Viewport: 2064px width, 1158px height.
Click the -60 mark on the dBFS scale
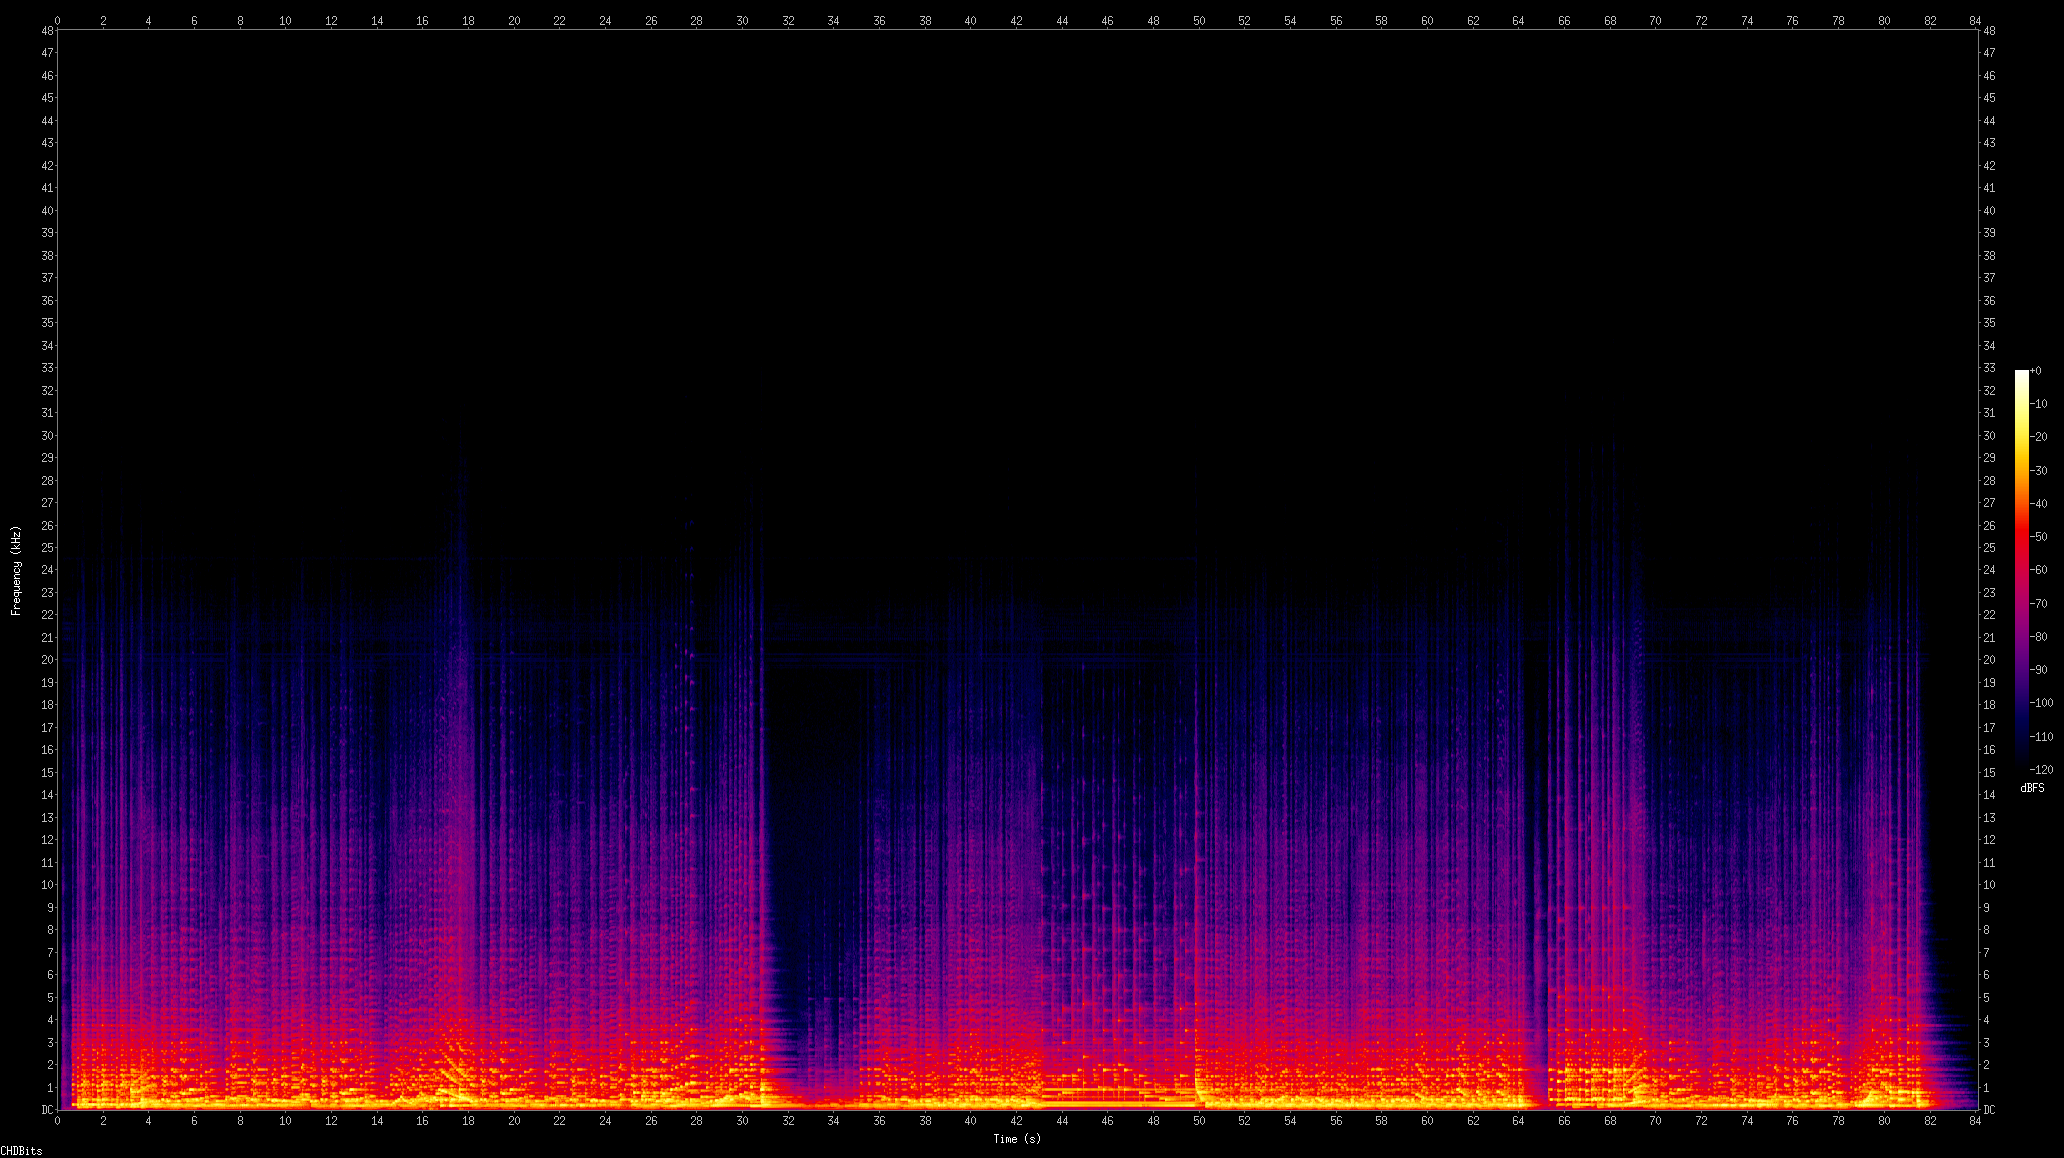(x=2039, y=570)
